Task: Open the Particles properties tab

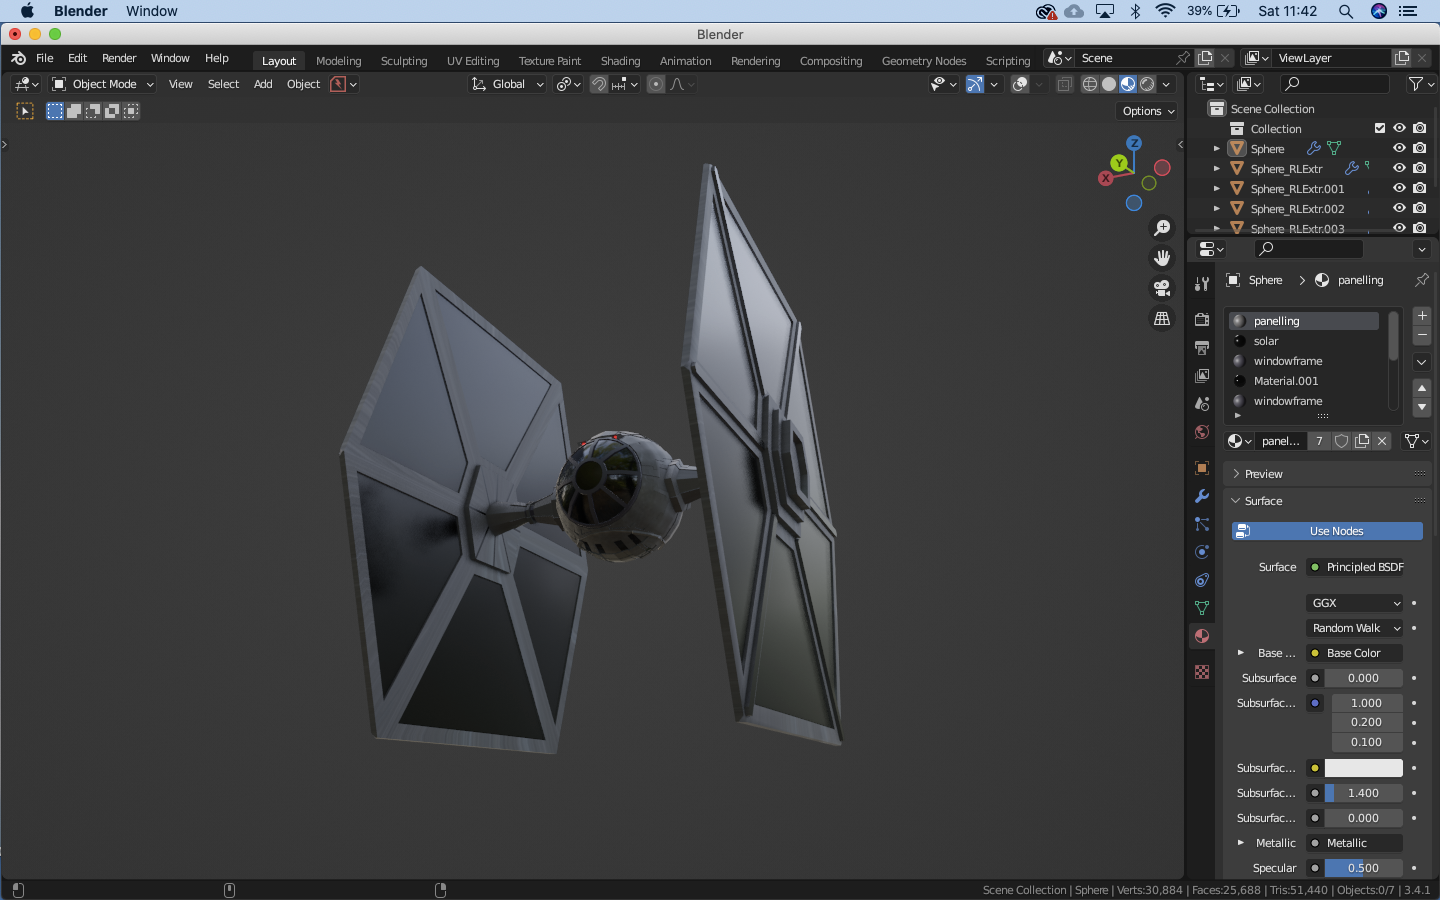Action: coord(1202,524)
